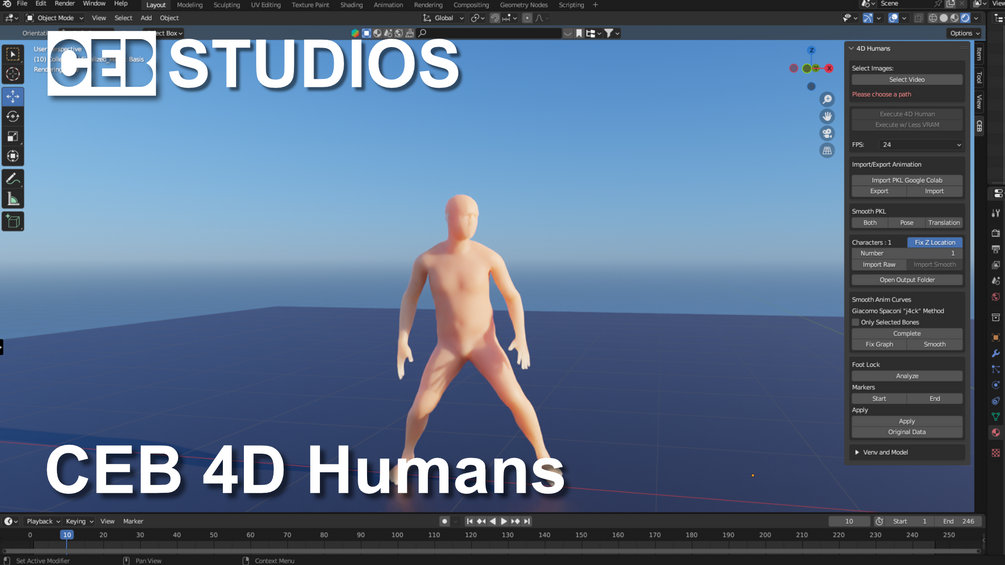
Task: Select the Add Cube tool
Action: pos(13,222)
